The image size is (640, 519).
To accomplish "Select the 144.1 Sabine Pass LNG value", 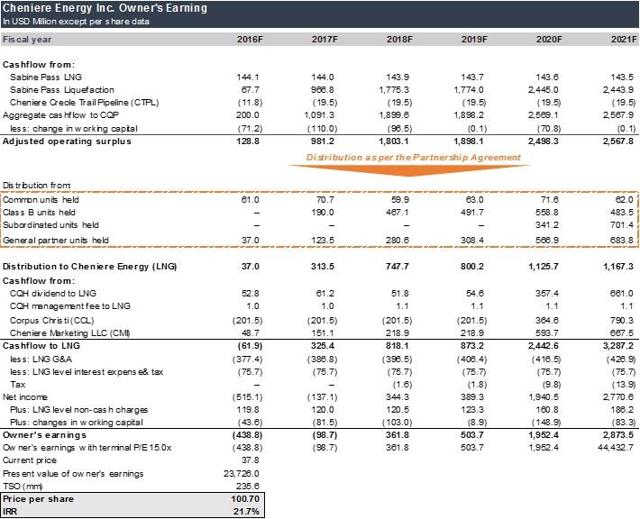I will click(248, 77).
